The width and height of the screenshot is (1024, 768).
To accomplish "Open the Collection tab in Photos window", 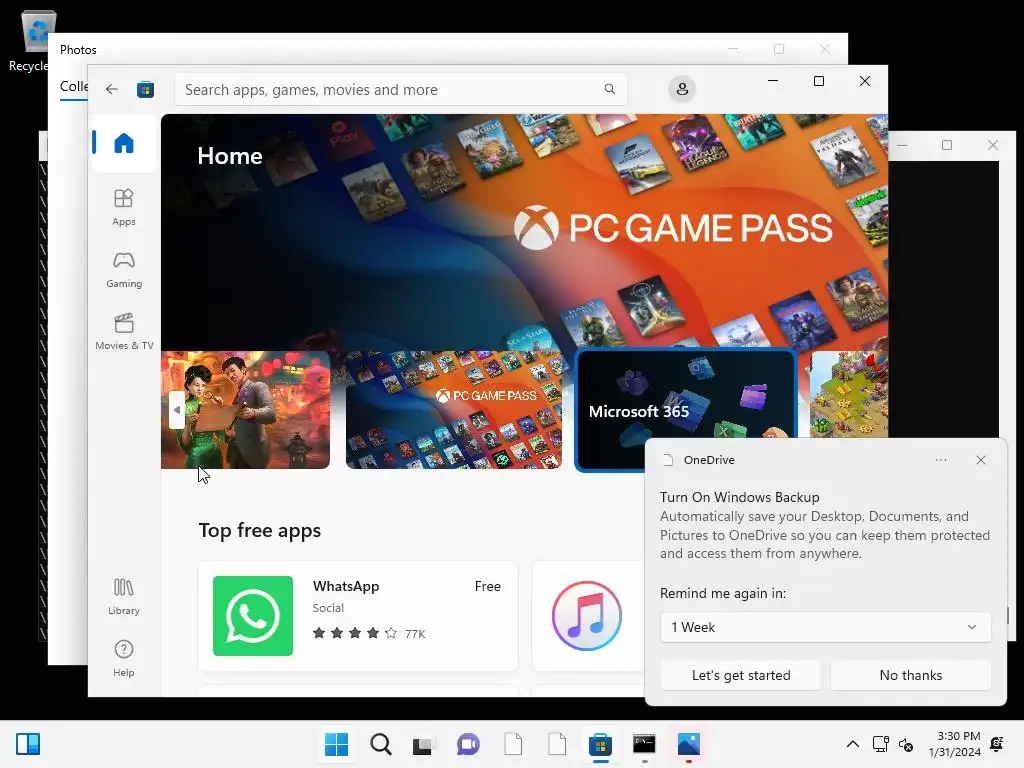I will click(74, 86).
